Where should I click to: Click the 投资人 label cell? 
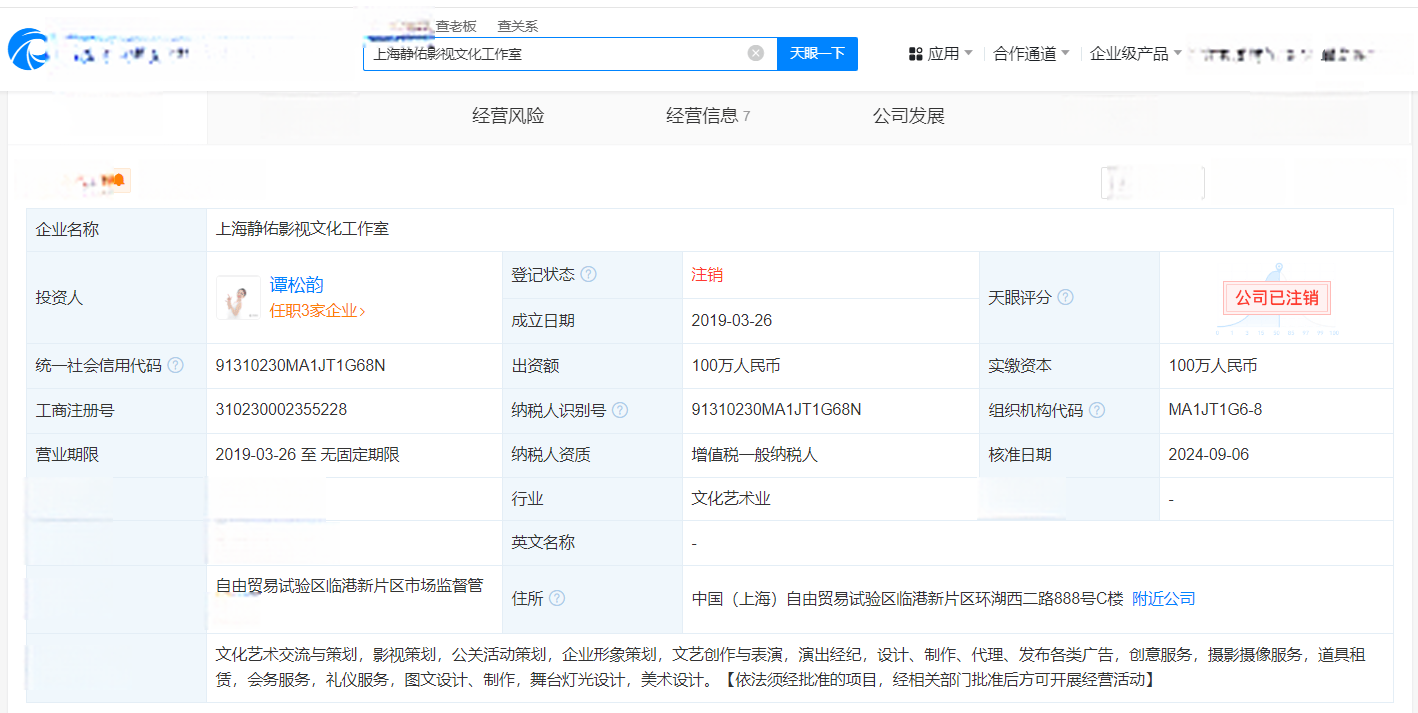pyautogui.click(x=116, y=297)
